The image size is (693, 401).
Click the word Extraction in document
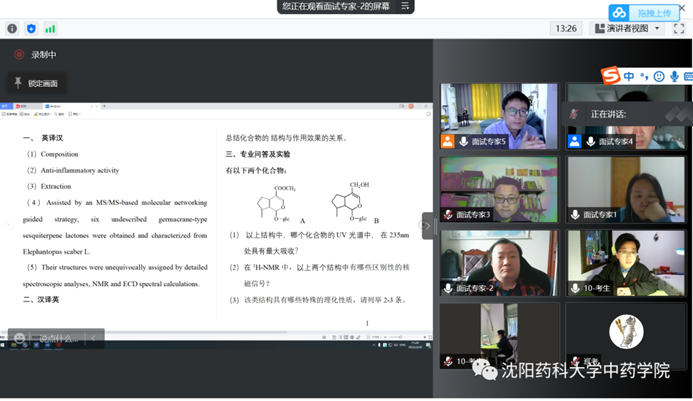pos(56,186)
